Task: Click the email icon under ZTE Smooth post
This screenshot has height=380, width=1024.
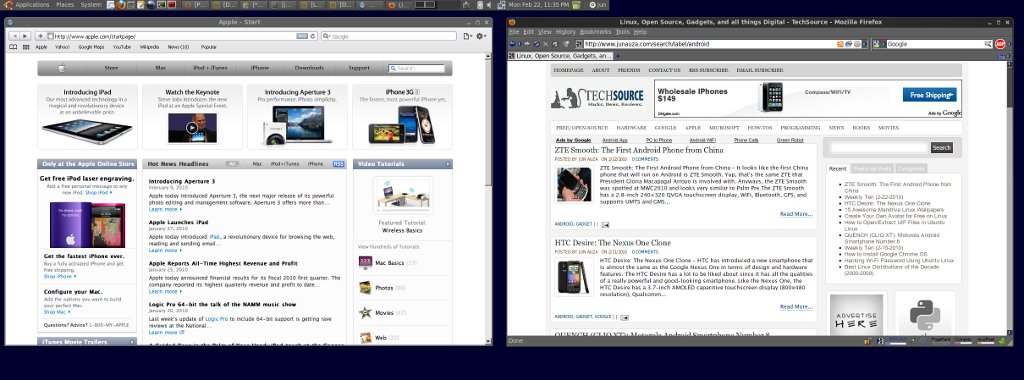Action: point(605,225)
